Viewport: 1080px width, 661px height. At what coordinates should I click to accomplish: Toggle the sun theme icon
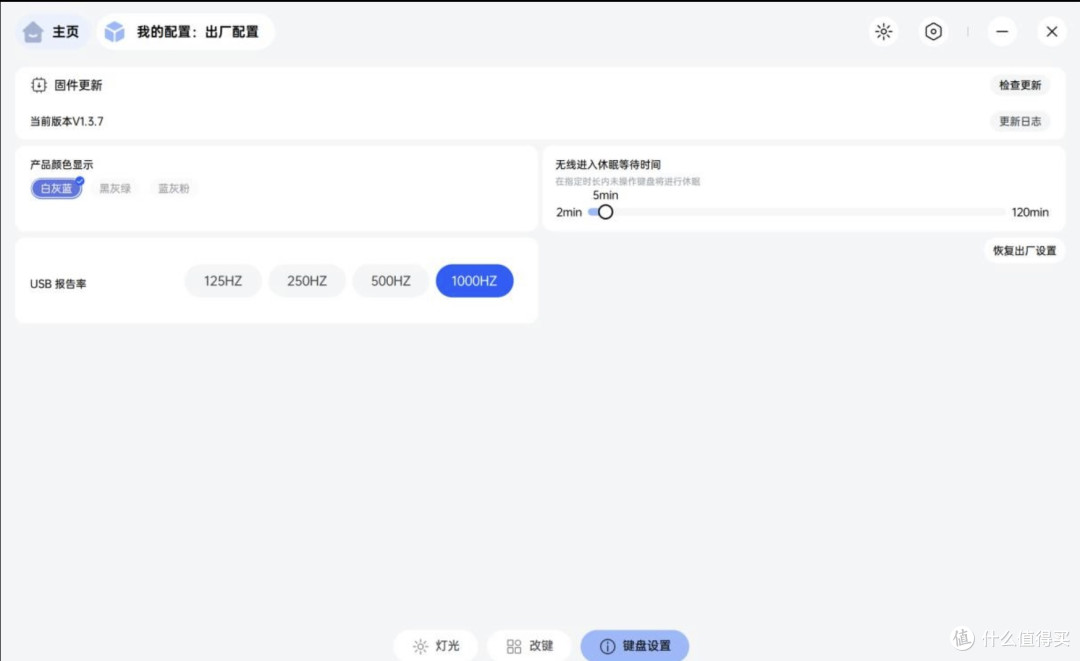coord(884,32)
